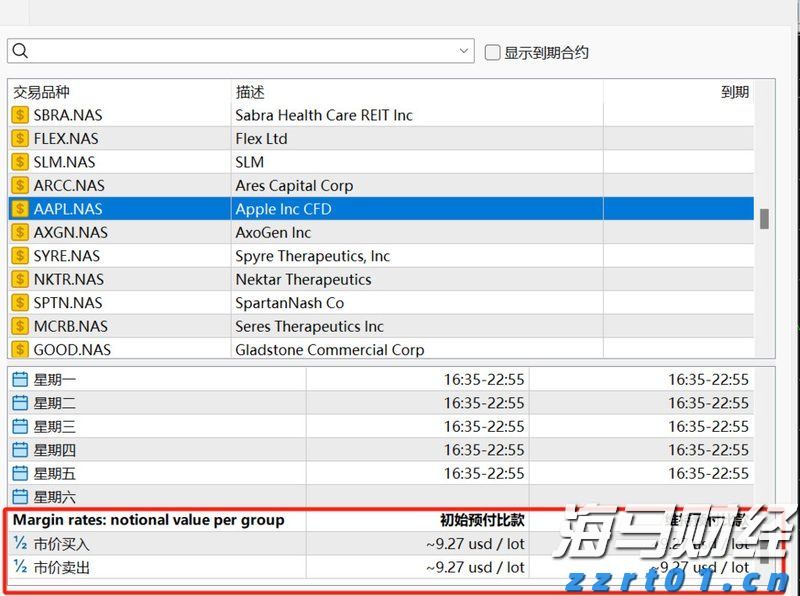Click the vertical scrollbar on the symbol list

click(x=766, y=220)
